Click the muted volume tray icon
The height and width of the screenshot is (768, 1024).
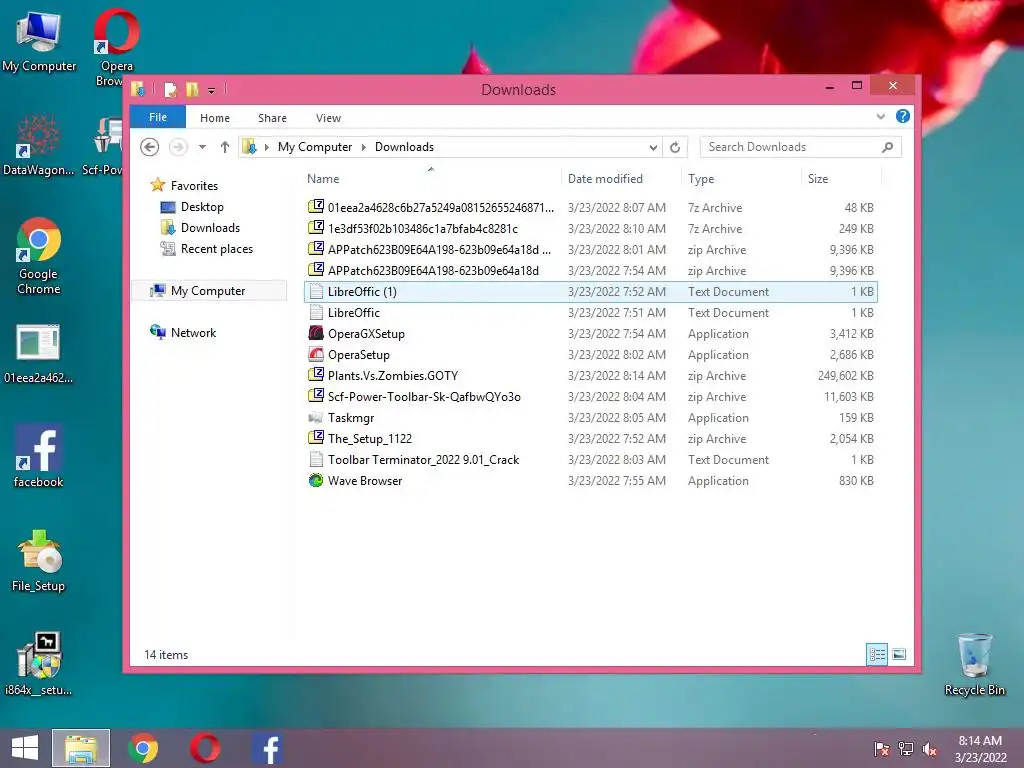click(x=929, y=749)
